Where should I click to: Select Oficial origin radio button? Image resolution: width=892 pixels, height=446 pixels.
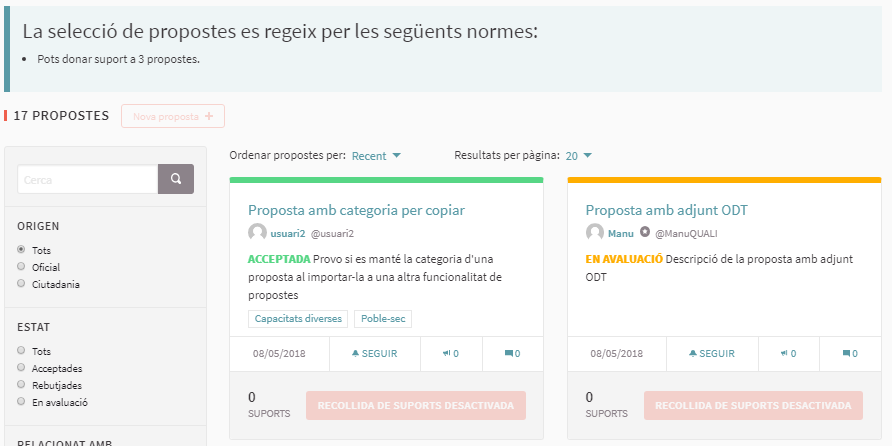[x=21, y=267]
